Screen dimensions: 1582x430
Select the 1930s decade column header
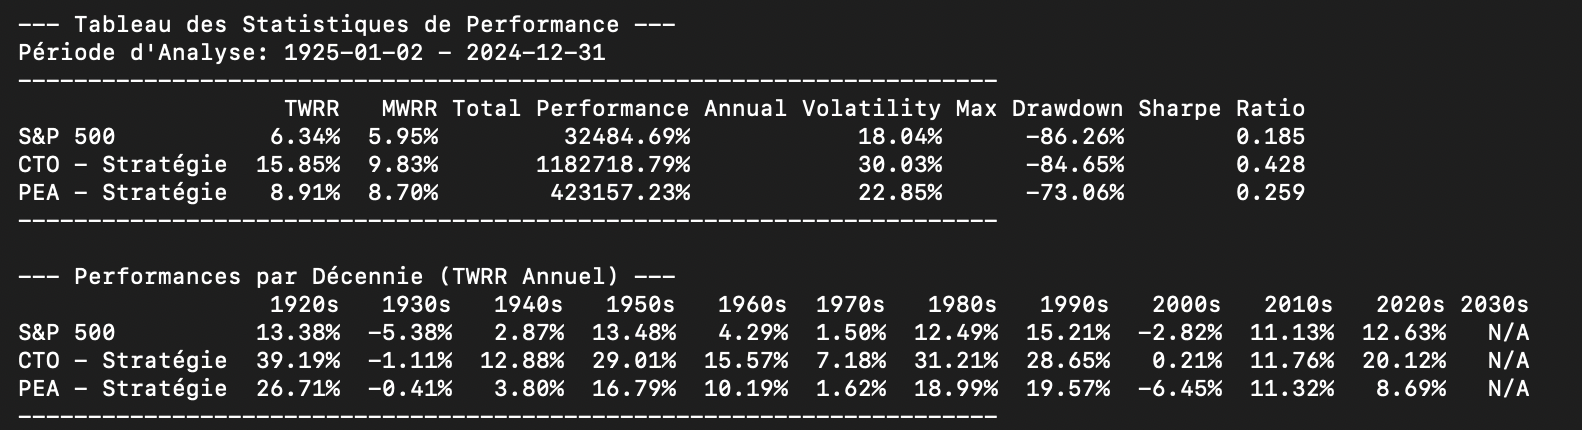[417, 305]
